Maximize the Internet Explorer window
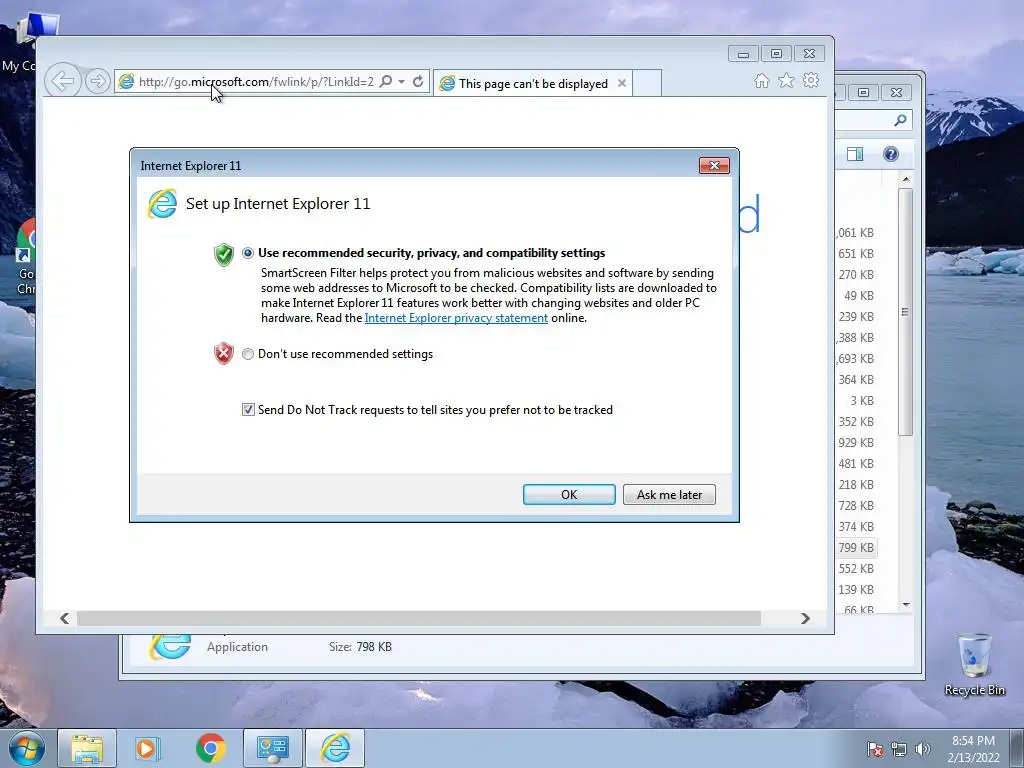The width and height of the screenshot is (1024, 768). click(776, 54)
